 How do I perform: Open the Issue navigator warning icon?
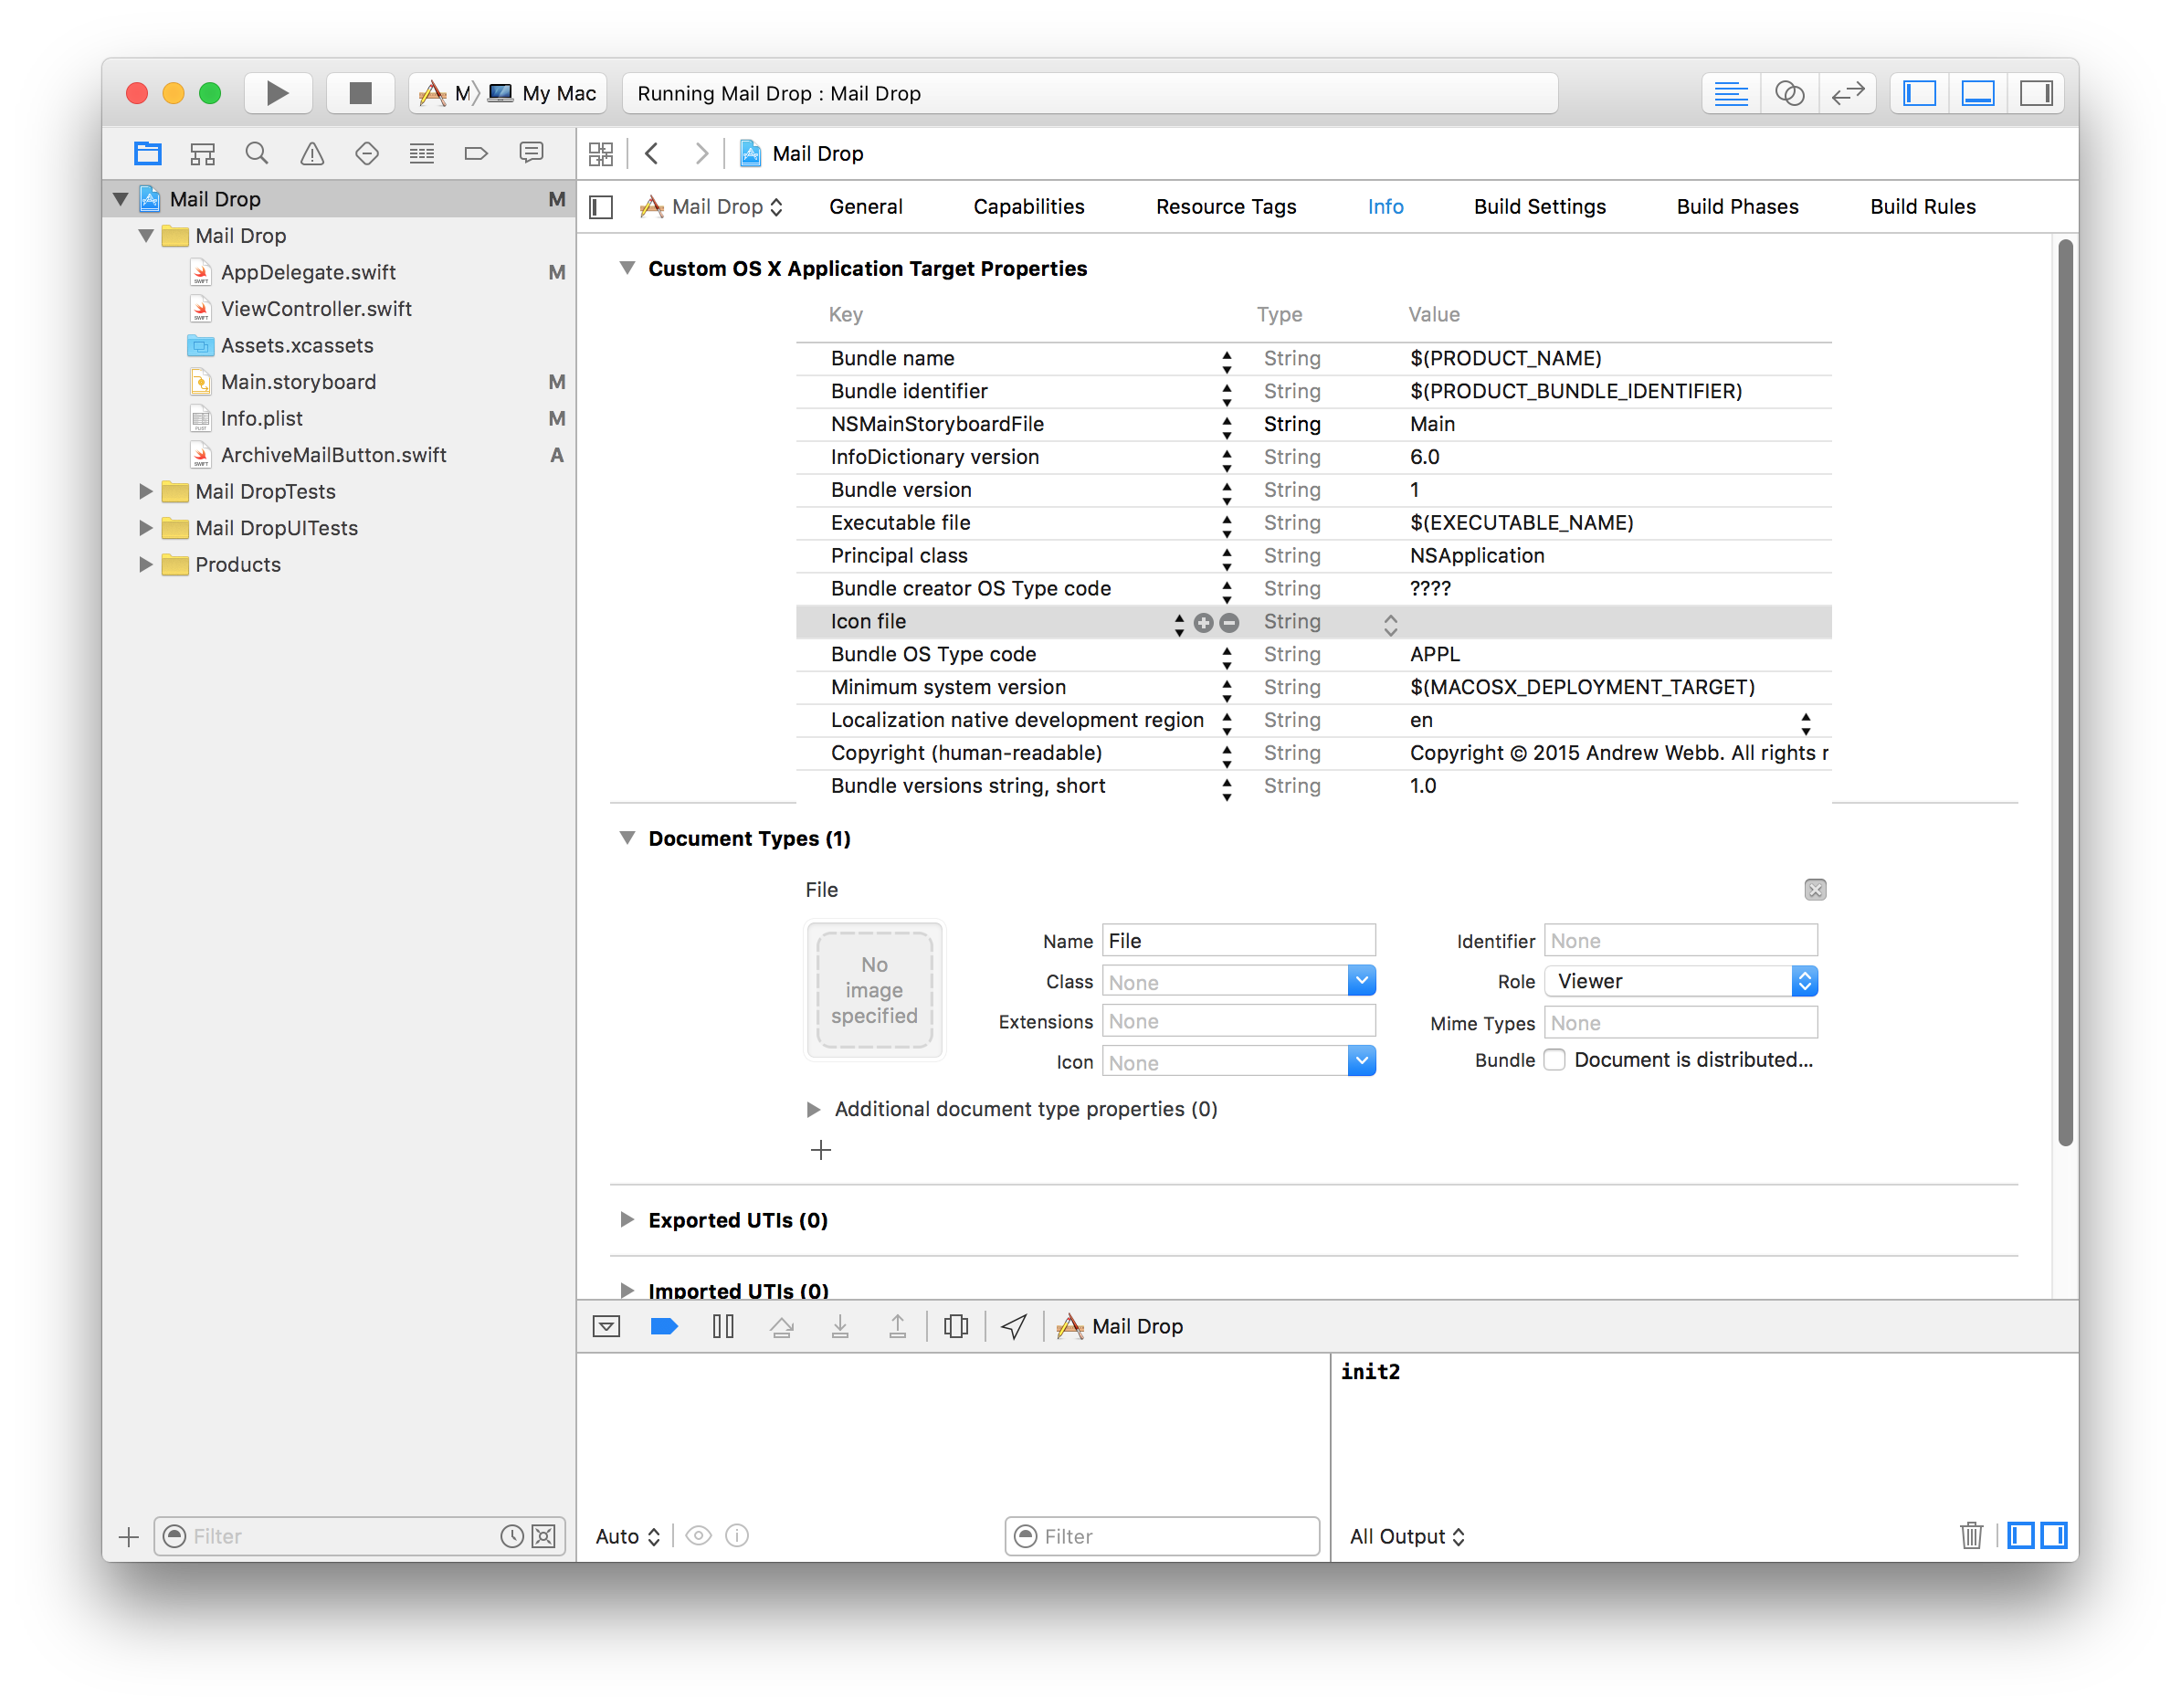tap(312, 153)
